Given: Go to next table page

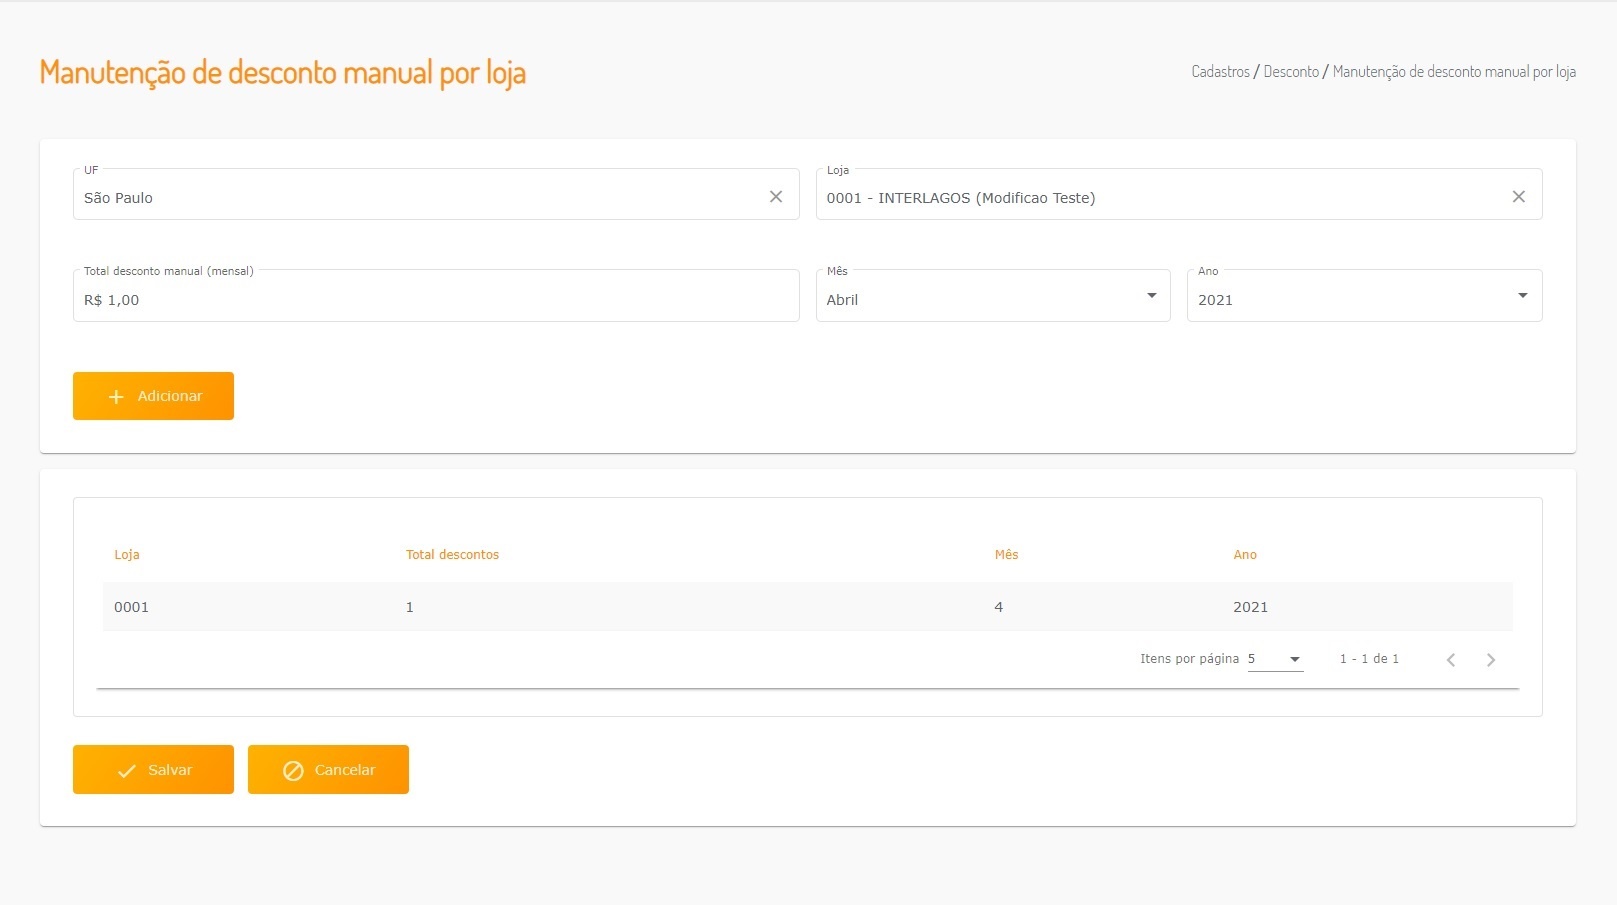Looking at the screenshot, I should tap(1491, 660).
